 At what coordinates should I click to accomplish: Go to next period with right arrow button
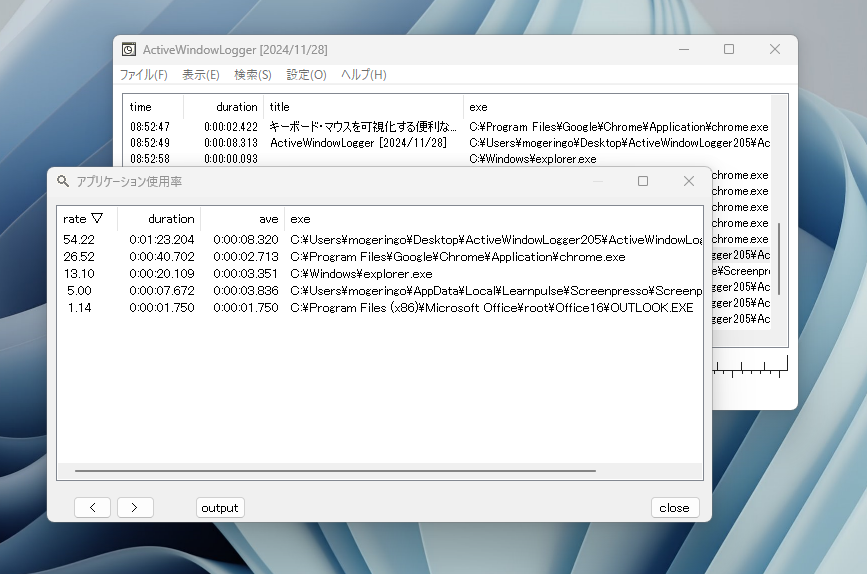pyautogui.click(x=135, y=508)
